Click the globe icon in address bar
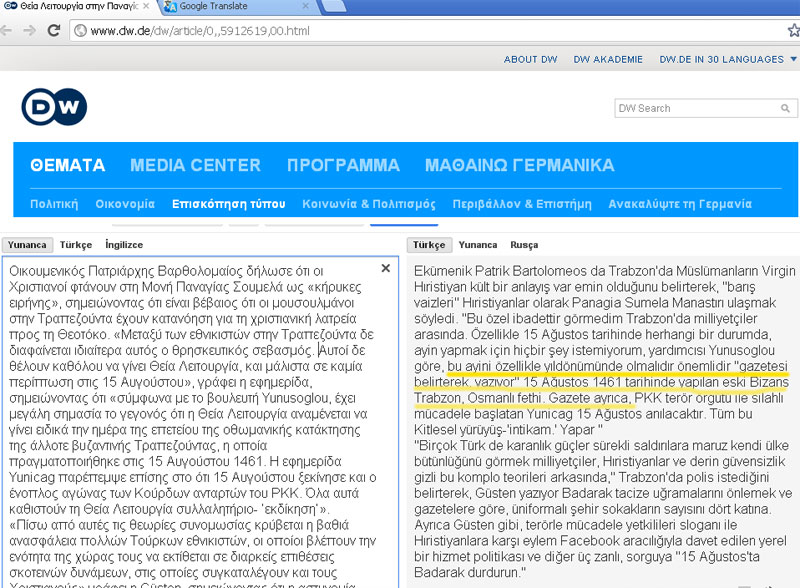The height and width of the screenshot is (588, 800). point(80,31)
